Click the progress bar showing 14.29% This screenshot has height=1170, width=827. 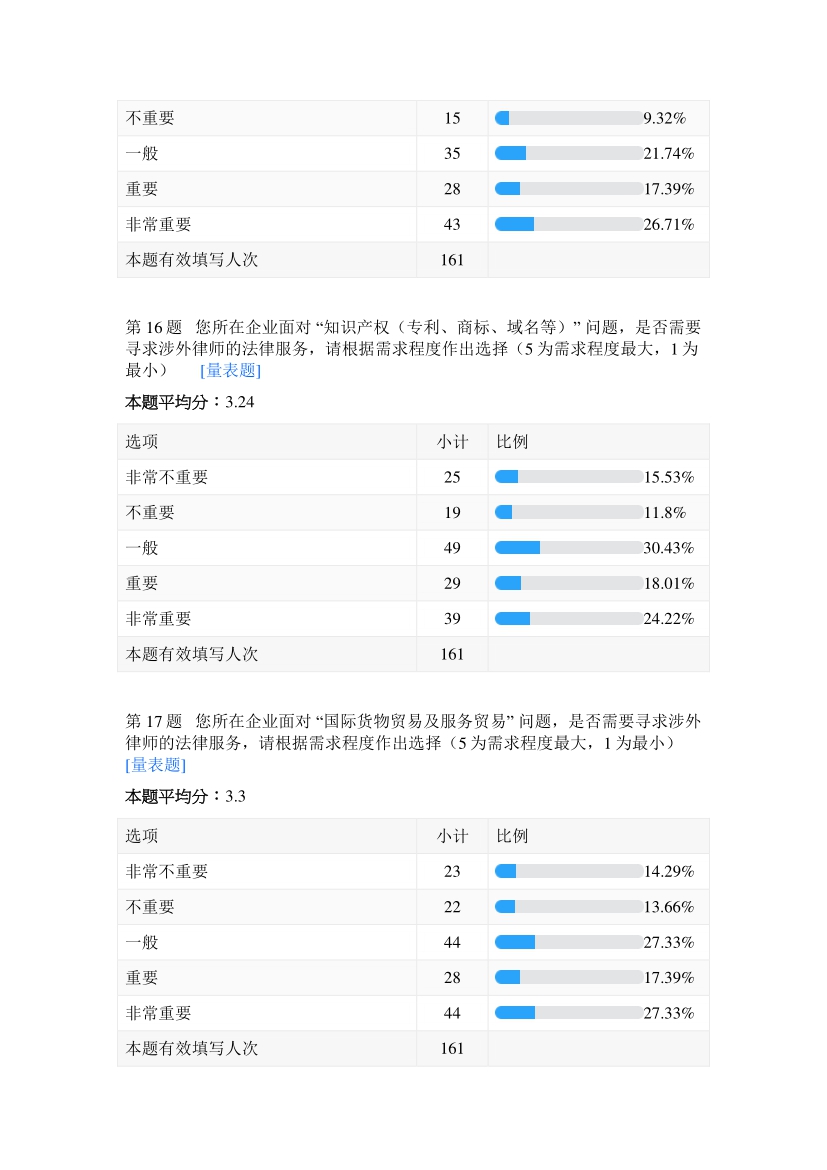tap(568, 872)
